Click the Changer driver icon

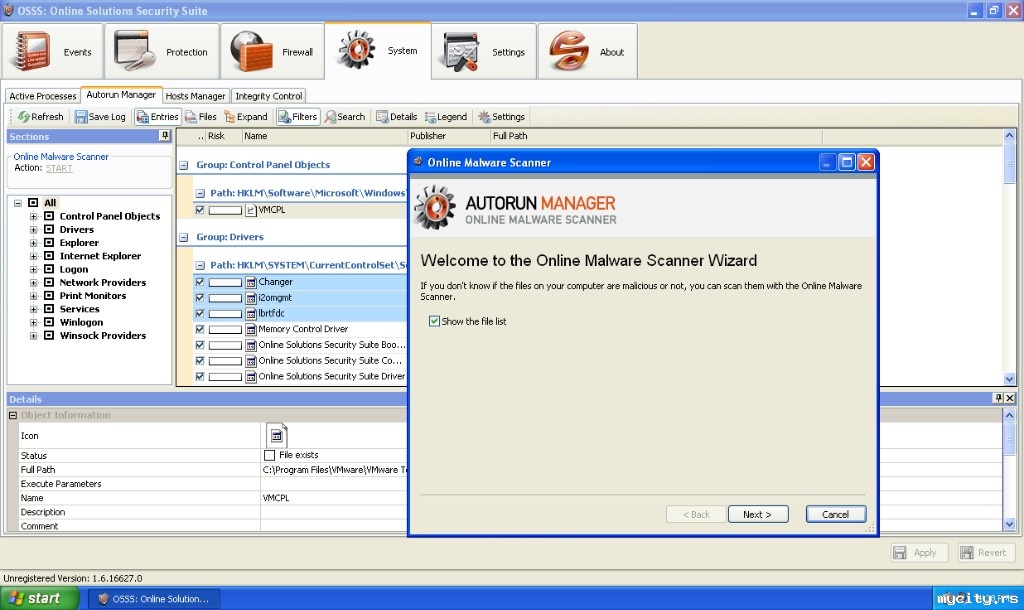(251, 282)
